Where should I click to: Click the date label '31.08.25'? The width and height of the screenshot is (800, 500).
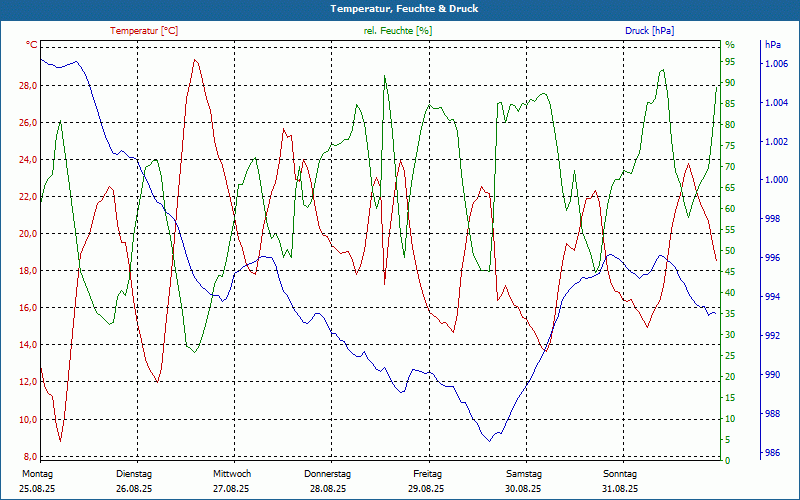[620, 489]
